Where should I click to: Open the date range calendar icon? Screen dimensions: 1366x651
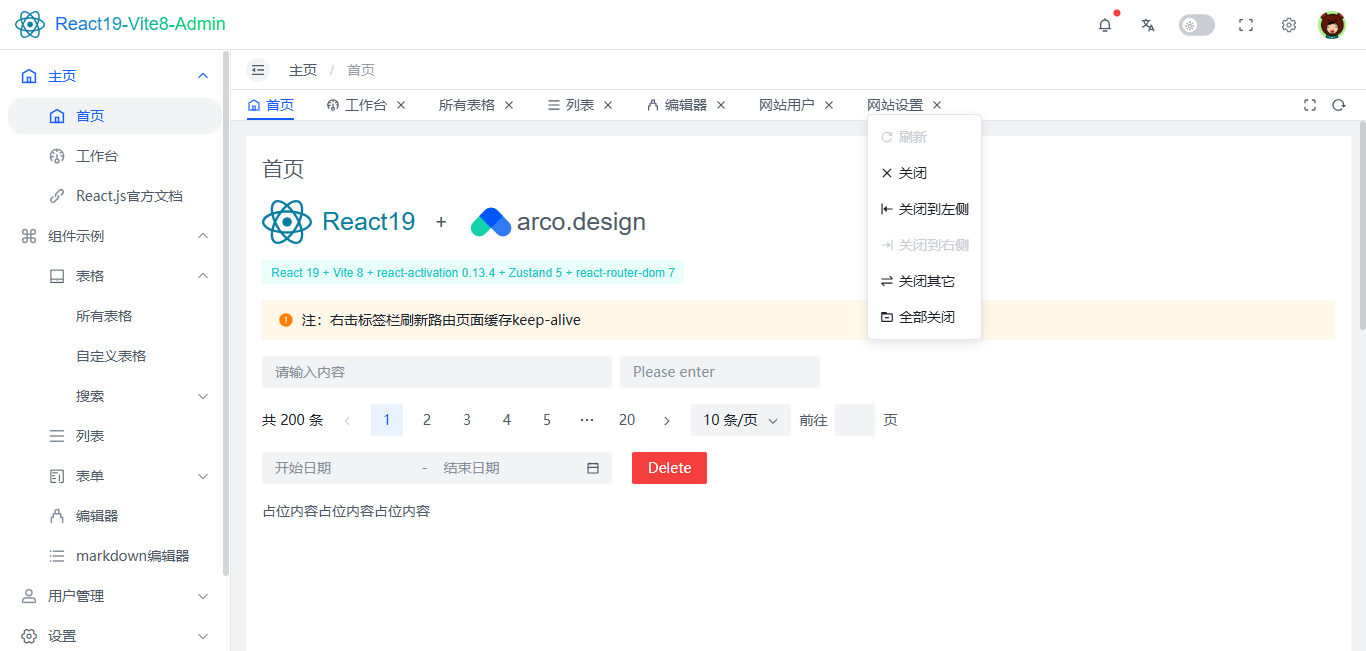coord(593,468)
